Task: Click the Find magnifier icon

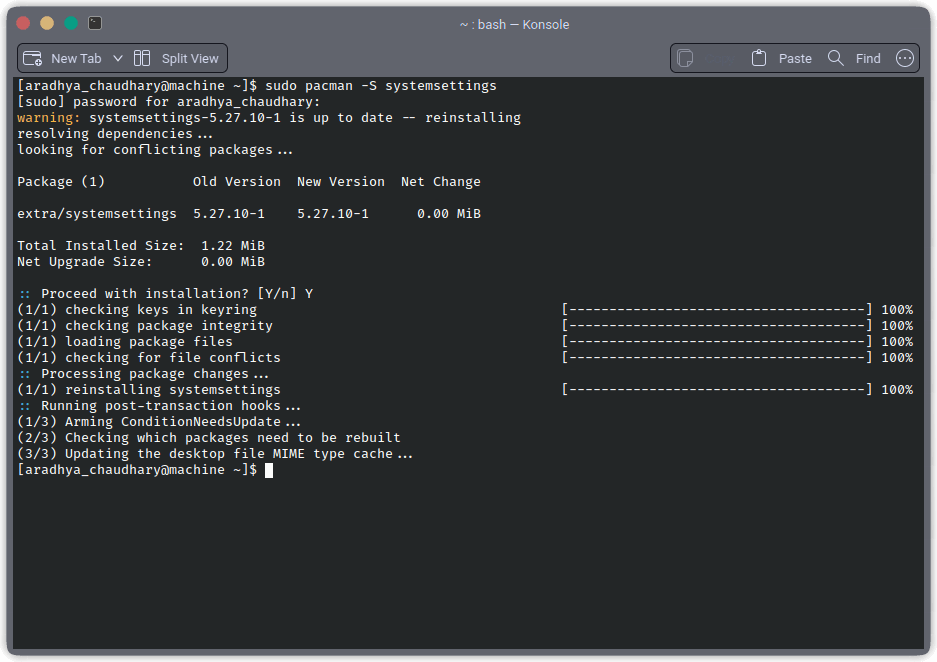Action: [835, 58]
